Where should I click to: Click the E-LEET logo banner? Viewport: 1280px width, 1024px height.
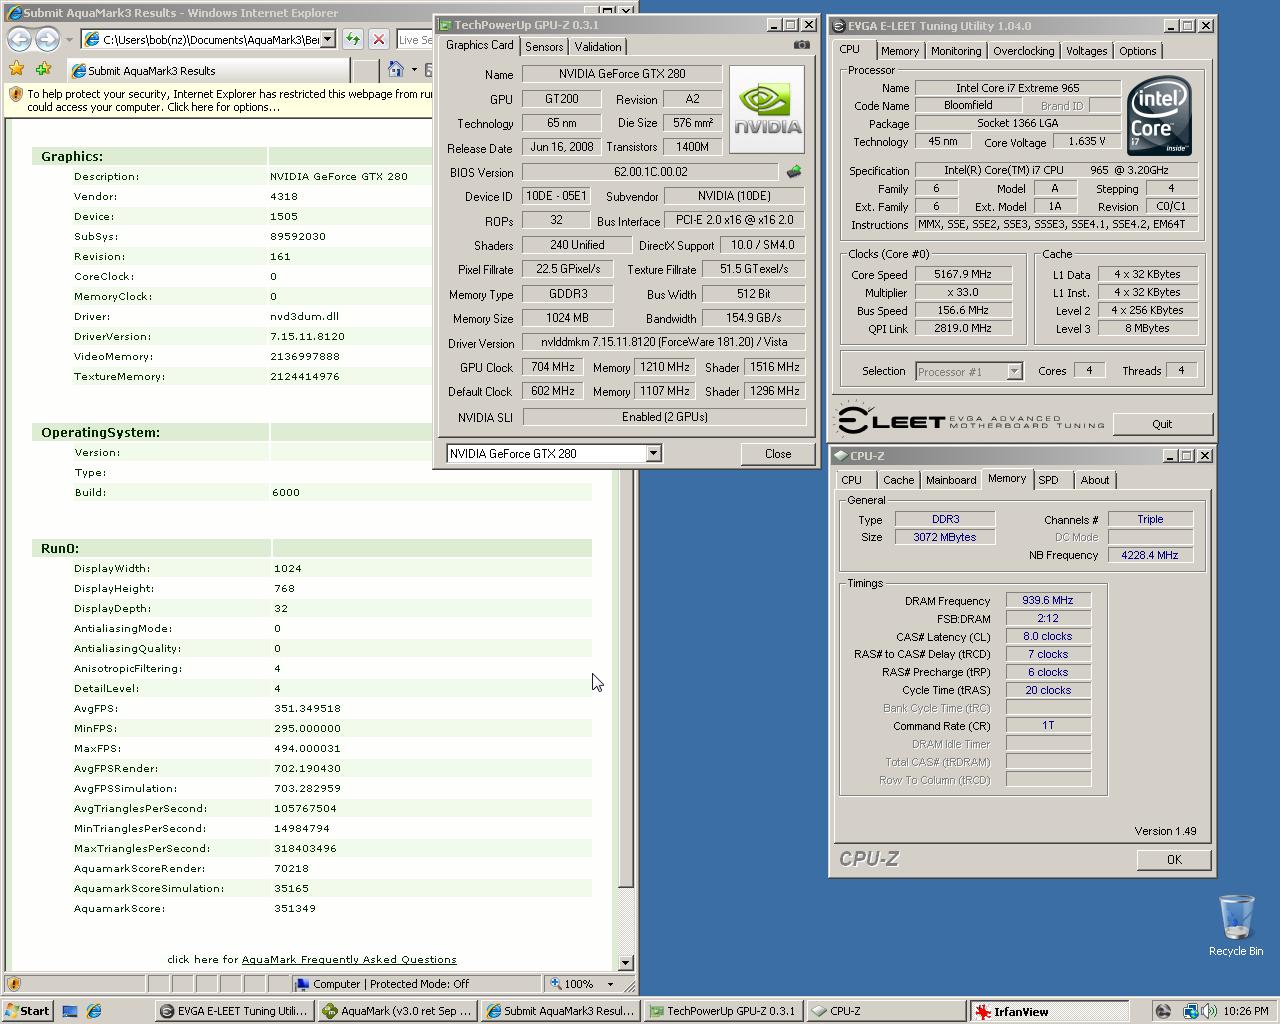point(970,422)
